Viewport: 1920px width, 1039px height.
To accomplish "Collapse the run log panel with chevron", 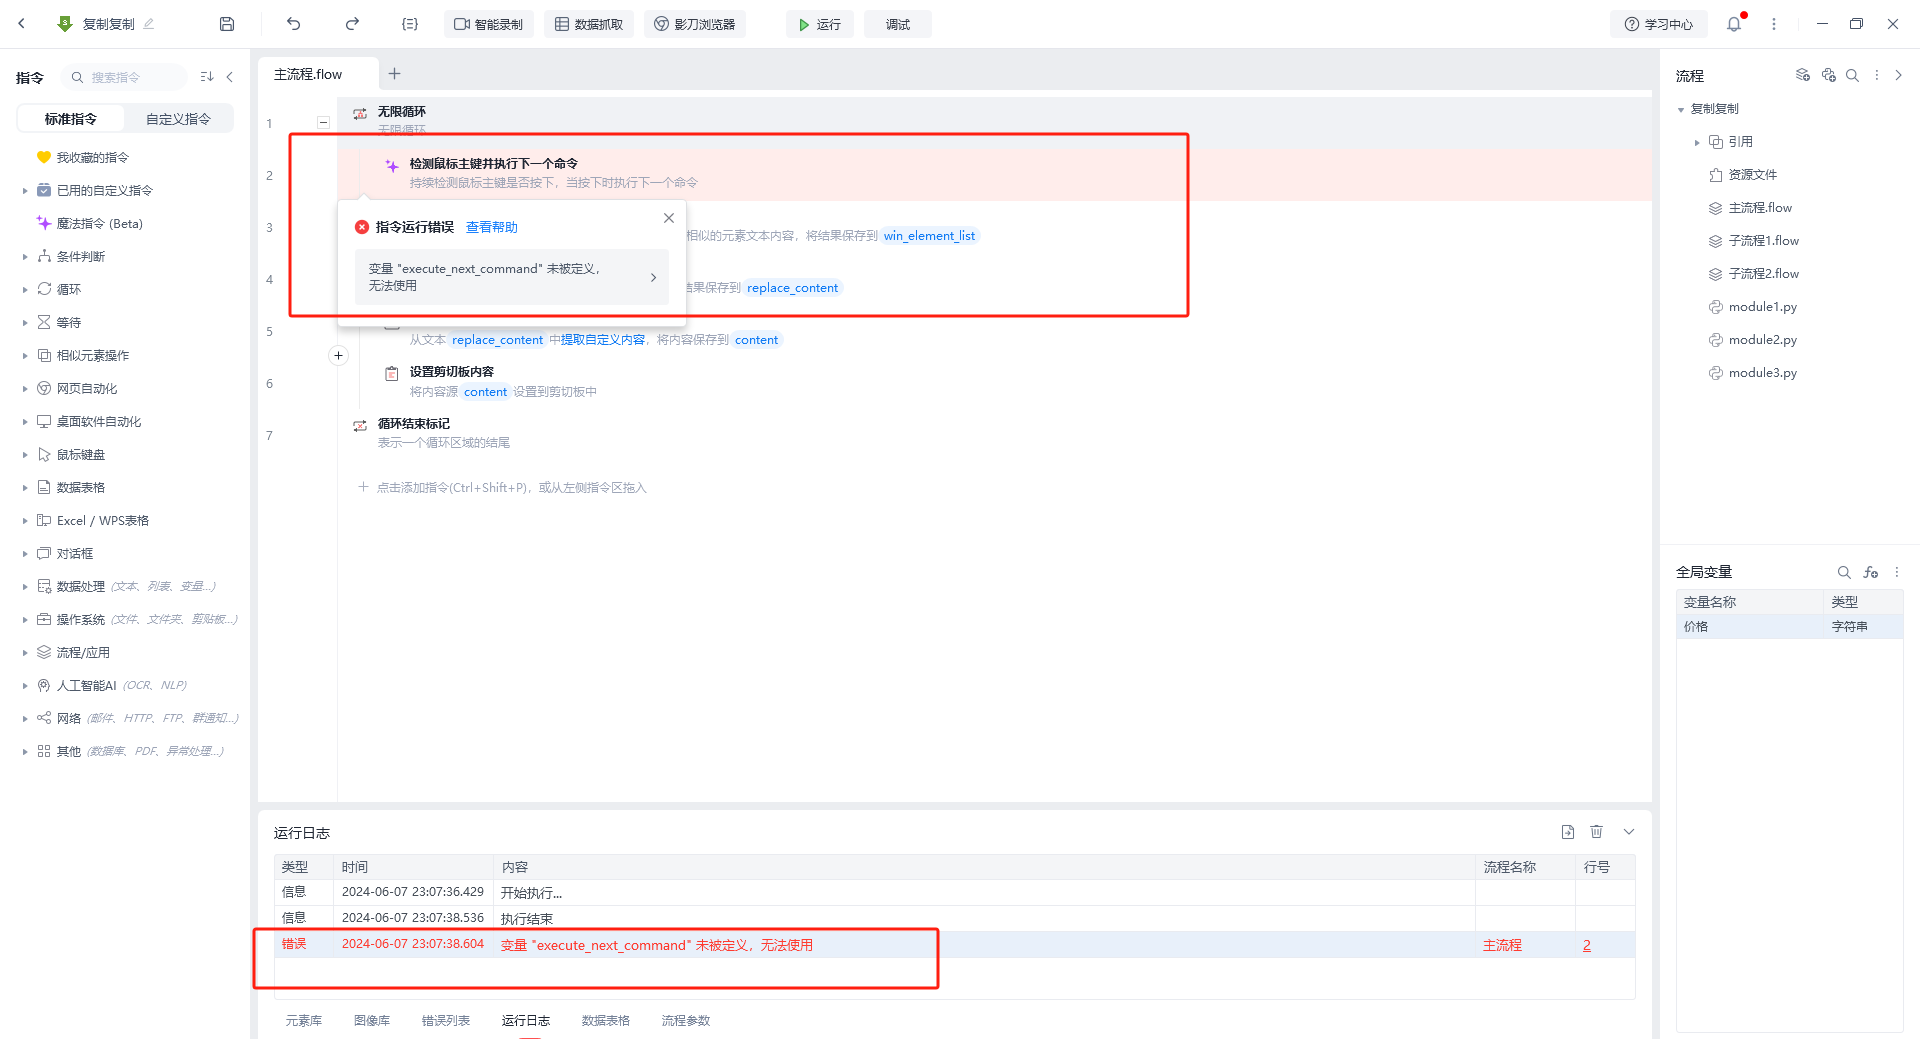I will point(1629,832).
